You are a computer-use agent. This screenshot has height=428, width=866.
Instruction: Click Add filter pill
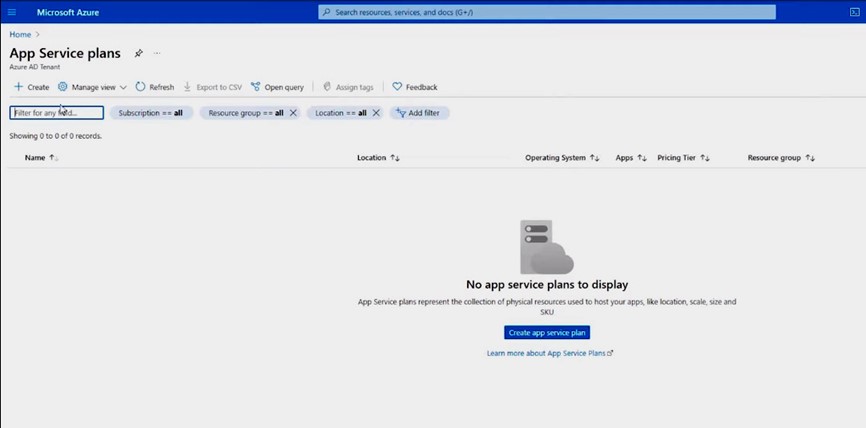[419, 113]
